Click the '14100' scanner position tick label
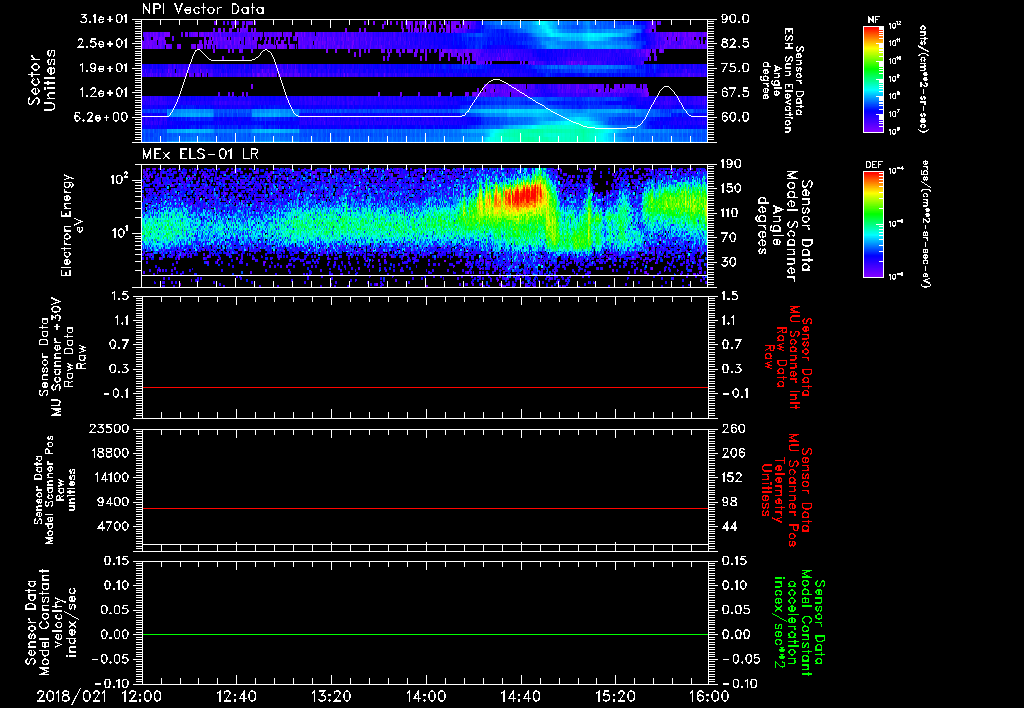The width and height of the screenshot is (1024, 708). [111, 477]
